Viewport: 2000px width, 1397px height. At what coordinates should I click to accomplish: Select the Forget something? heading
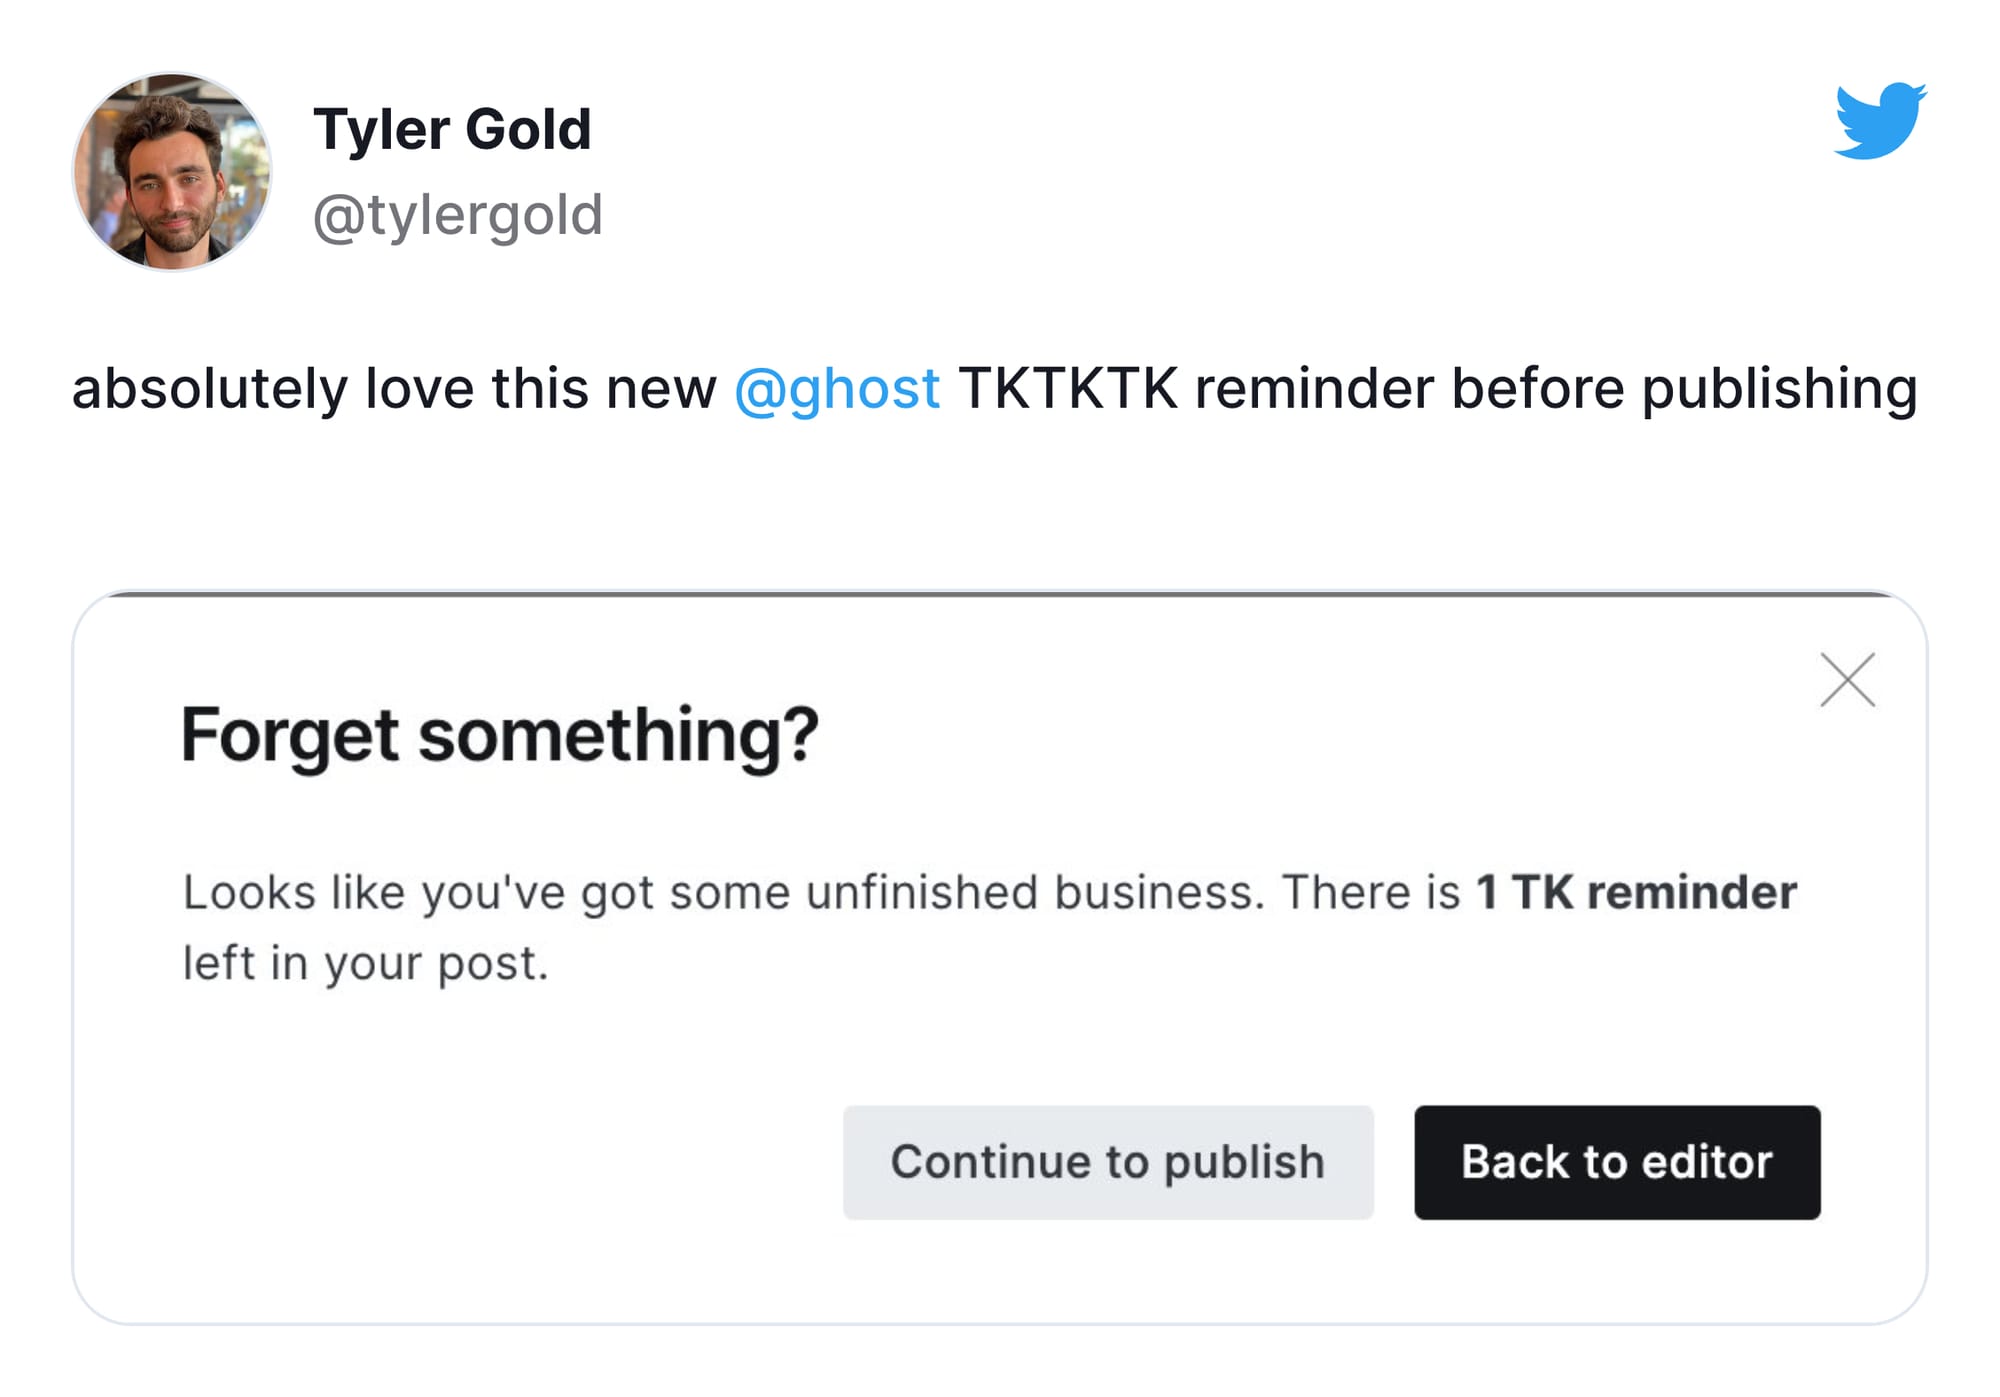coord(500,736)
